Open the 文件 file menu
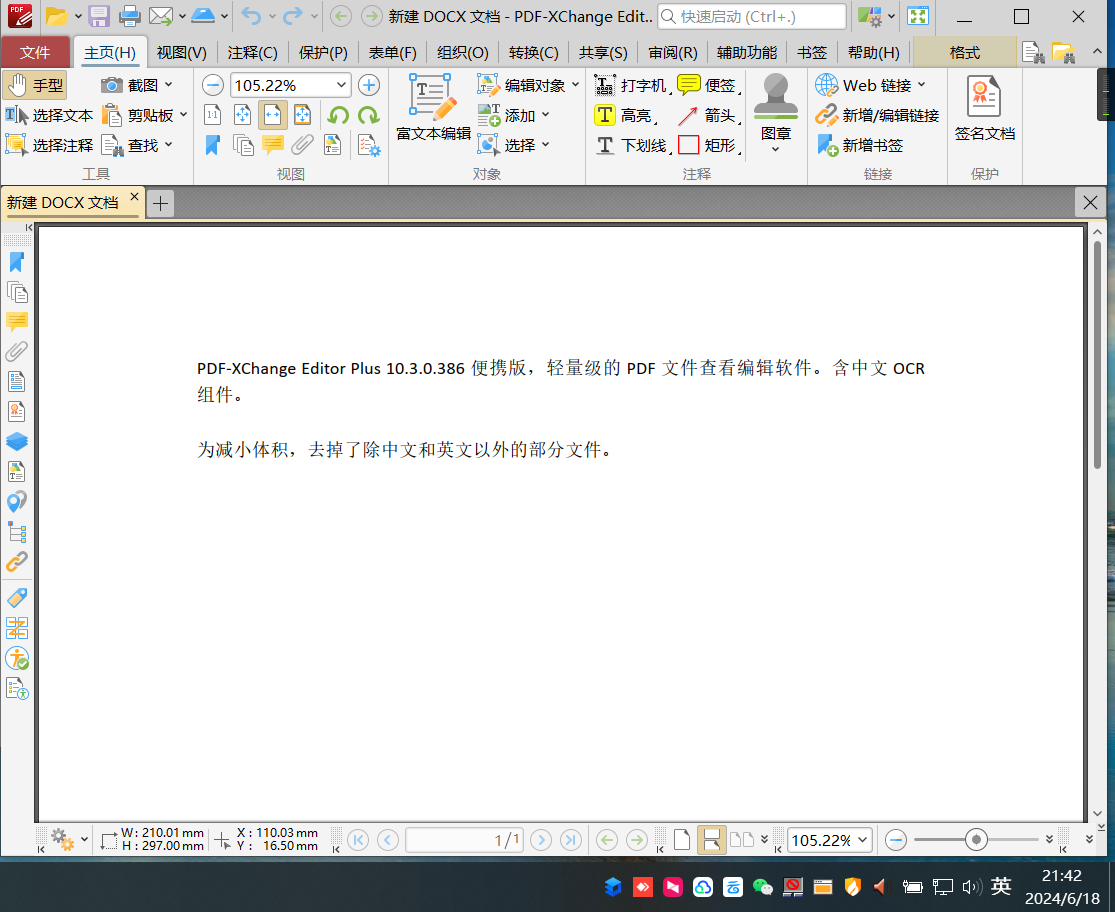 (x=35, y=53)
